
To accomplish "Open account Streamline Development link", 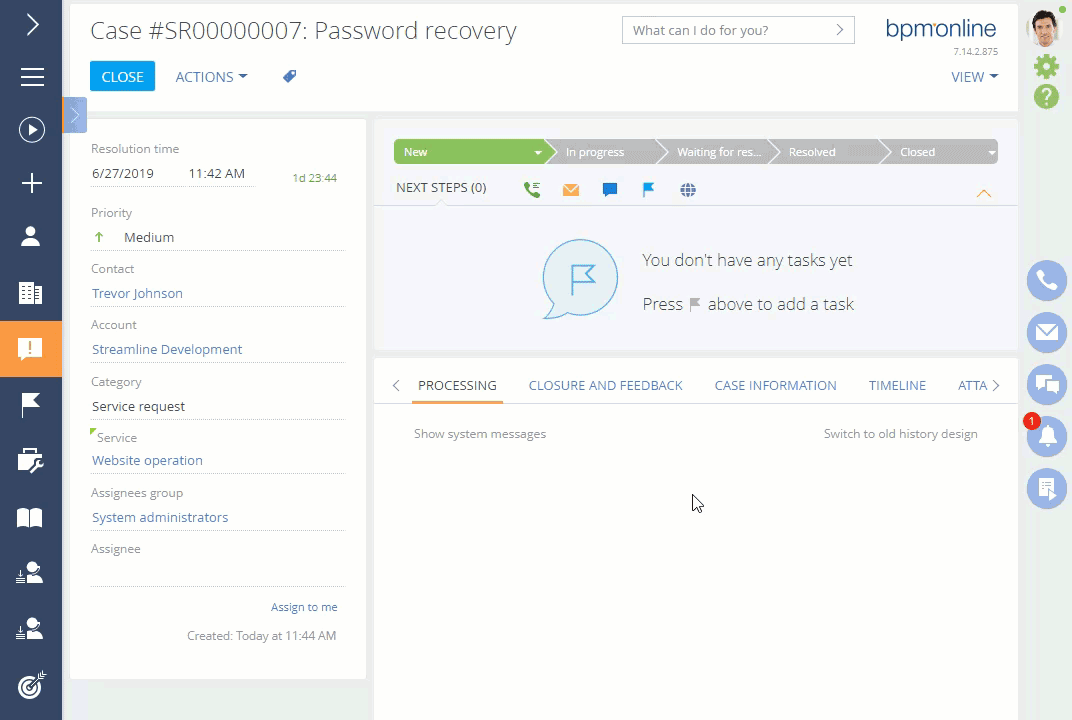I will coord(167,349).
